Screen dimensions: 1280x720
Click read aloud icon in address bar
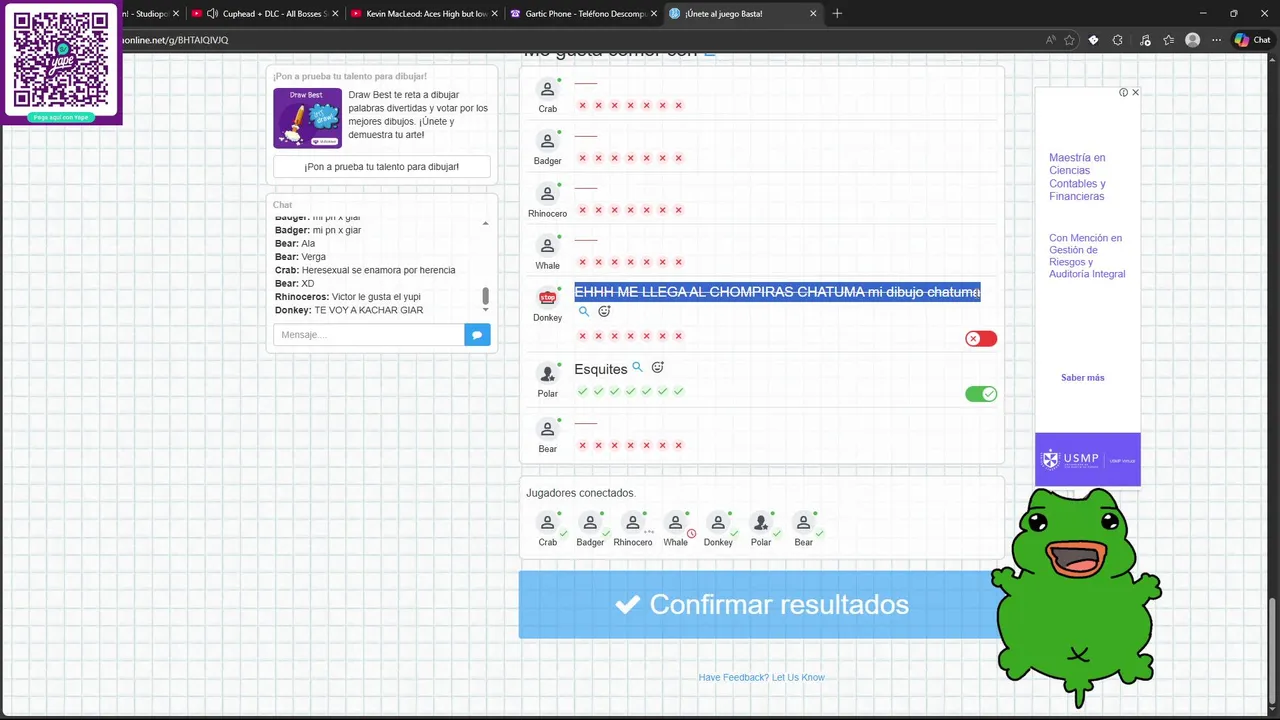tap(1050, 40)
